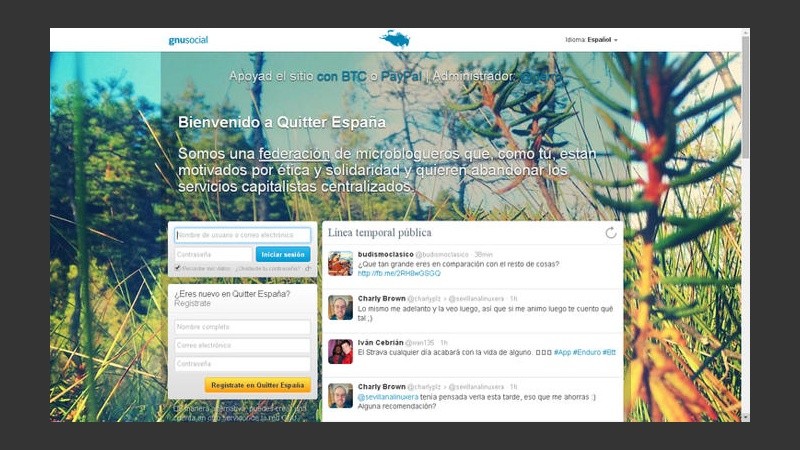Viewport: 800px width, 450px height.
Task: Click first Charly Brown avatar in timeline
Action: point(340,307)
